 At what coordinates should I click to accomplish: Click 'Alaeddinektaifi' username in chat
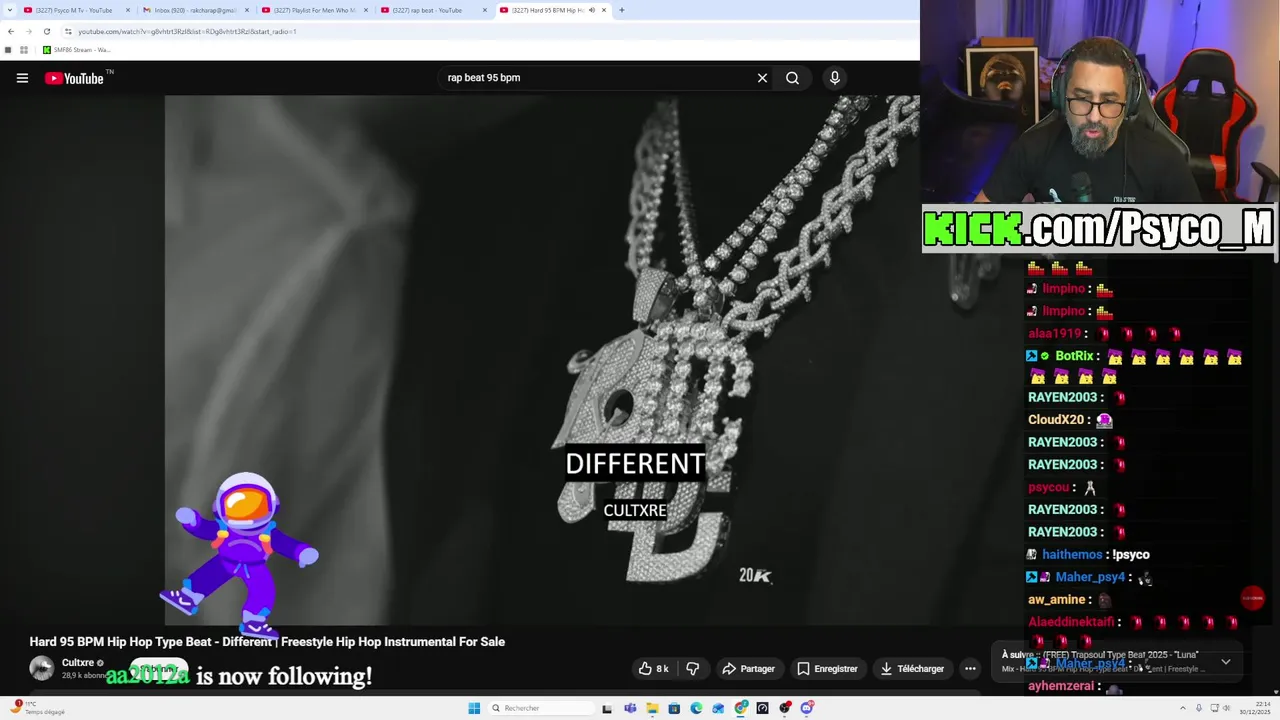(x=1071, y=622)
